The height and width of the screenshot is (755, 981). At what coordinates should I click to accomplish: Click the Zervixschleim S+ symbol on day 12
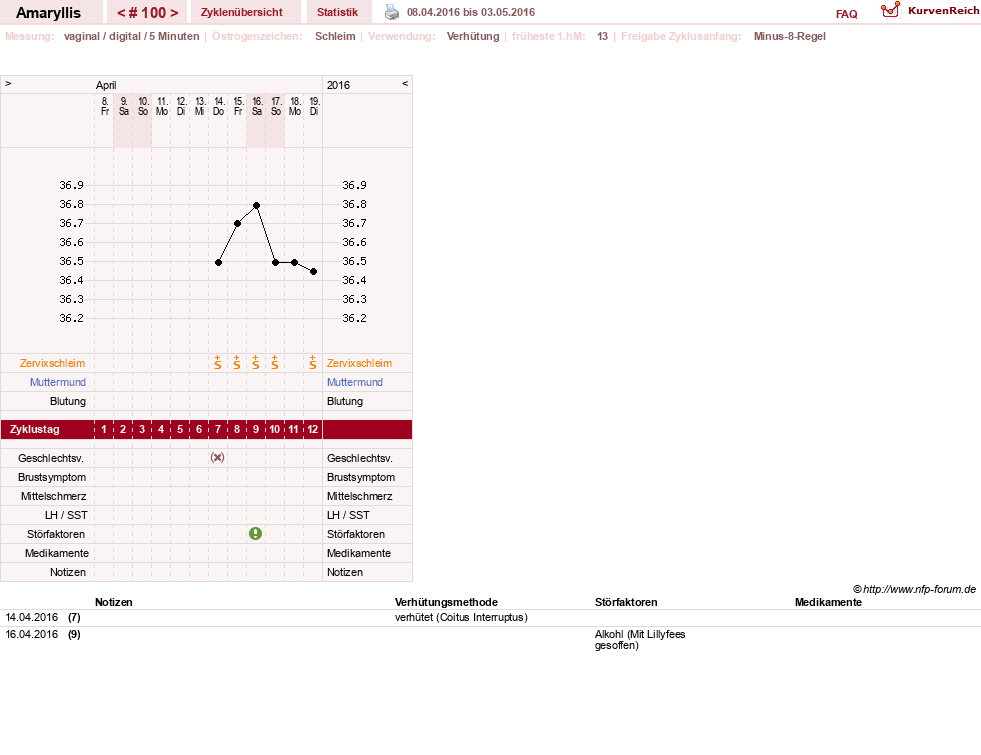313,362
